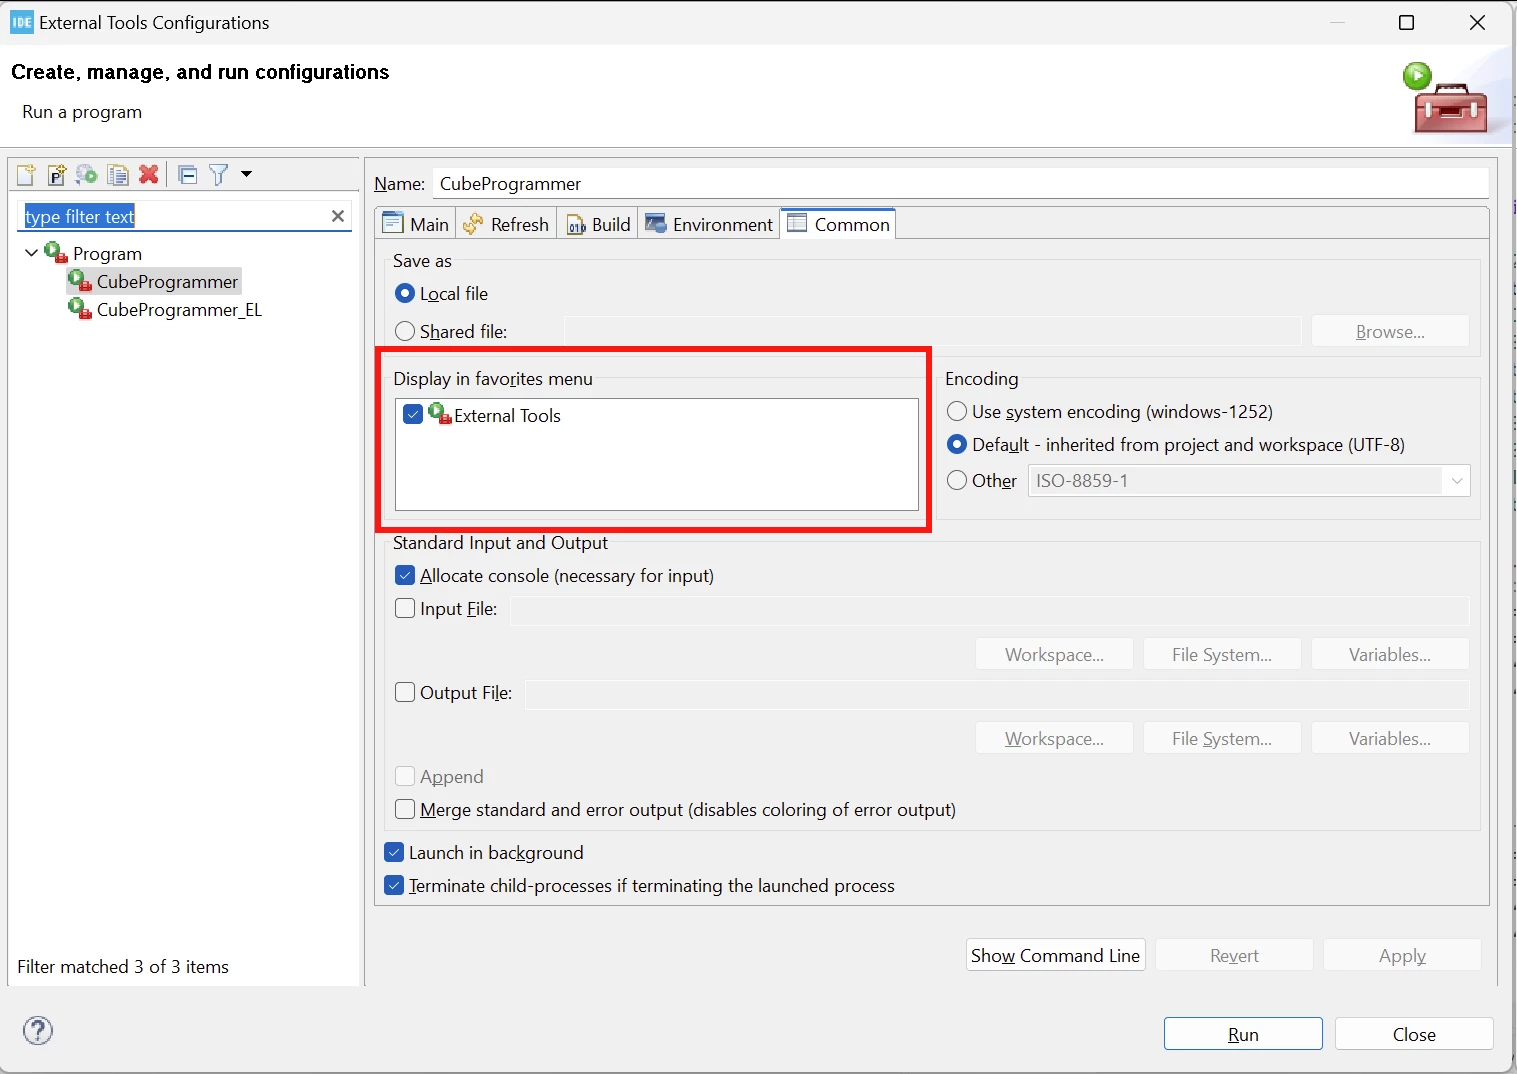Open the filter options dropdown arrow
This screenshot has height=1074, width=1517.
[246, 174]
